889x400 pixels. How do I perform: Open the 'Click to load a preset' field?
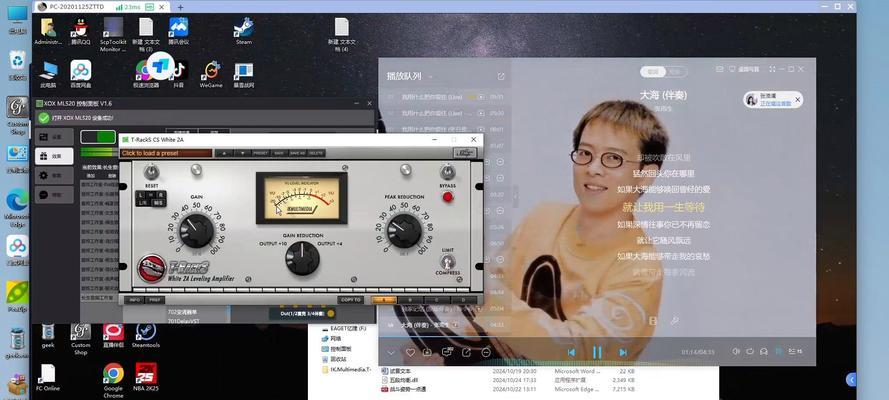(x=166, y=153)
